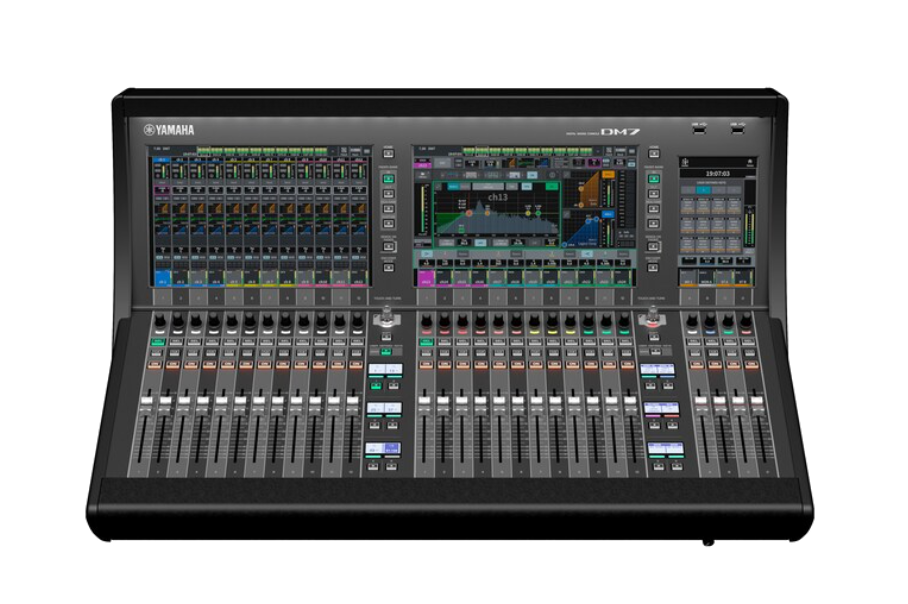
Task: Tap the key under the left Touch and Turn knob
Action: tap(386, 336)
